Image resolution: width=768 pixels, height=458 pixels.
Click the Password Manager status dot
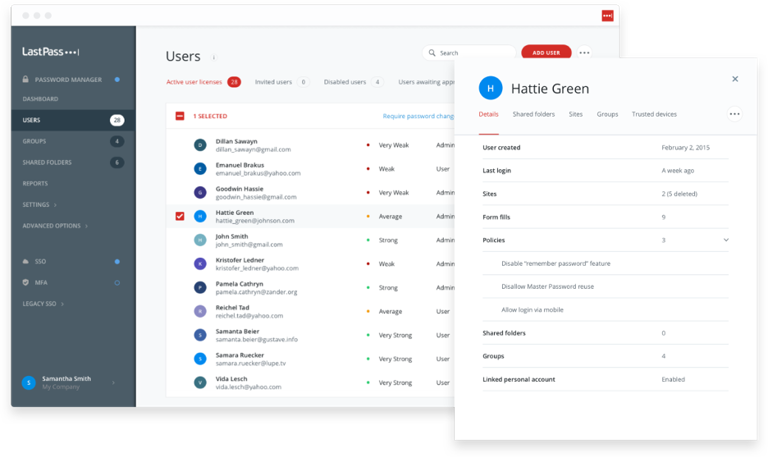(x=117, y=79)
